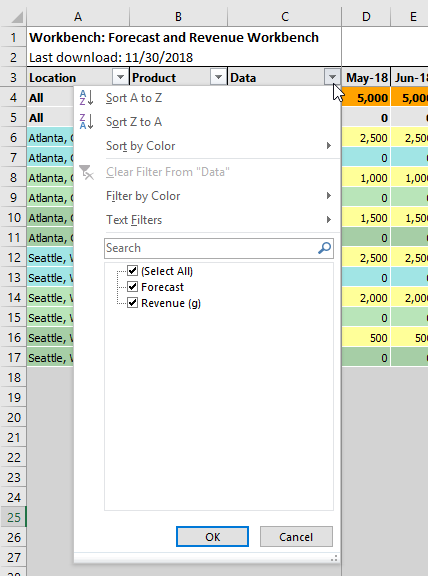Click the 500 cell in row 16 May-18
This screenshot has width=428, height=576.
[x=366, y=338]
